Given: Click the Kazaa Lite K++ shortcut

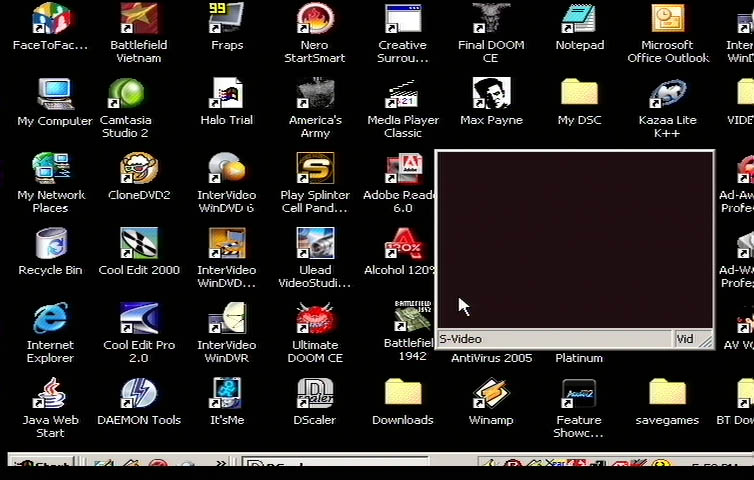Looking at the screenshot, I should click(x=667, y=94).
